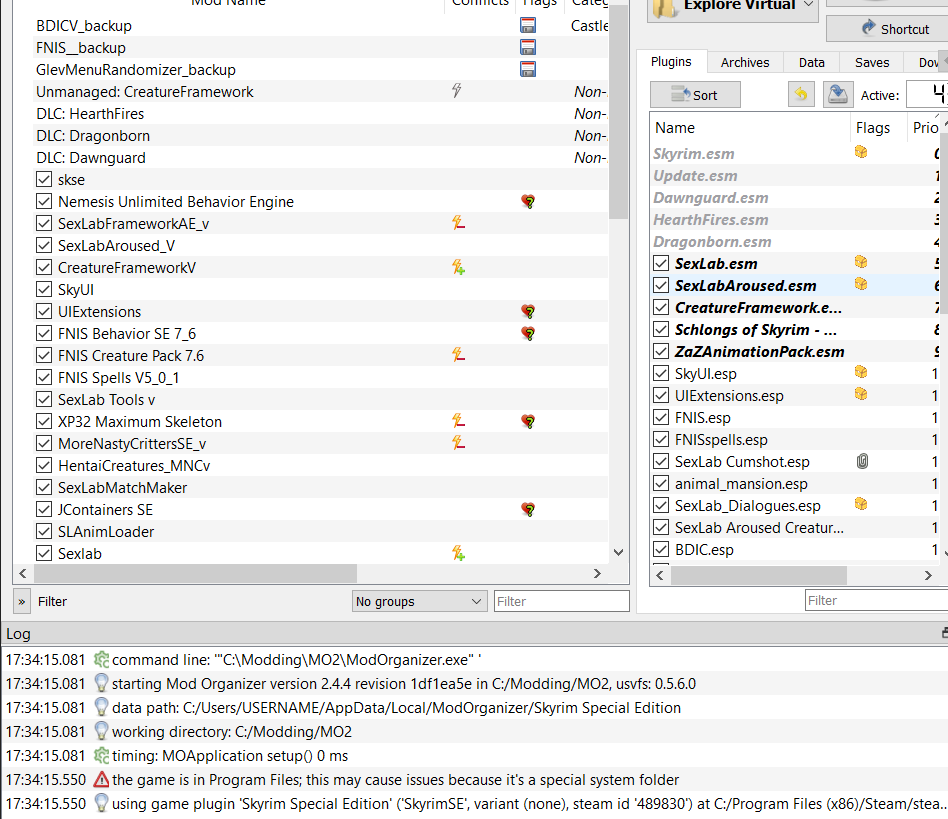Uncheck the ZaZAnimationPack.esm plugin
The height and width of the screenshot is (819, 948).
pyautogui.click(x=661, y=351)
